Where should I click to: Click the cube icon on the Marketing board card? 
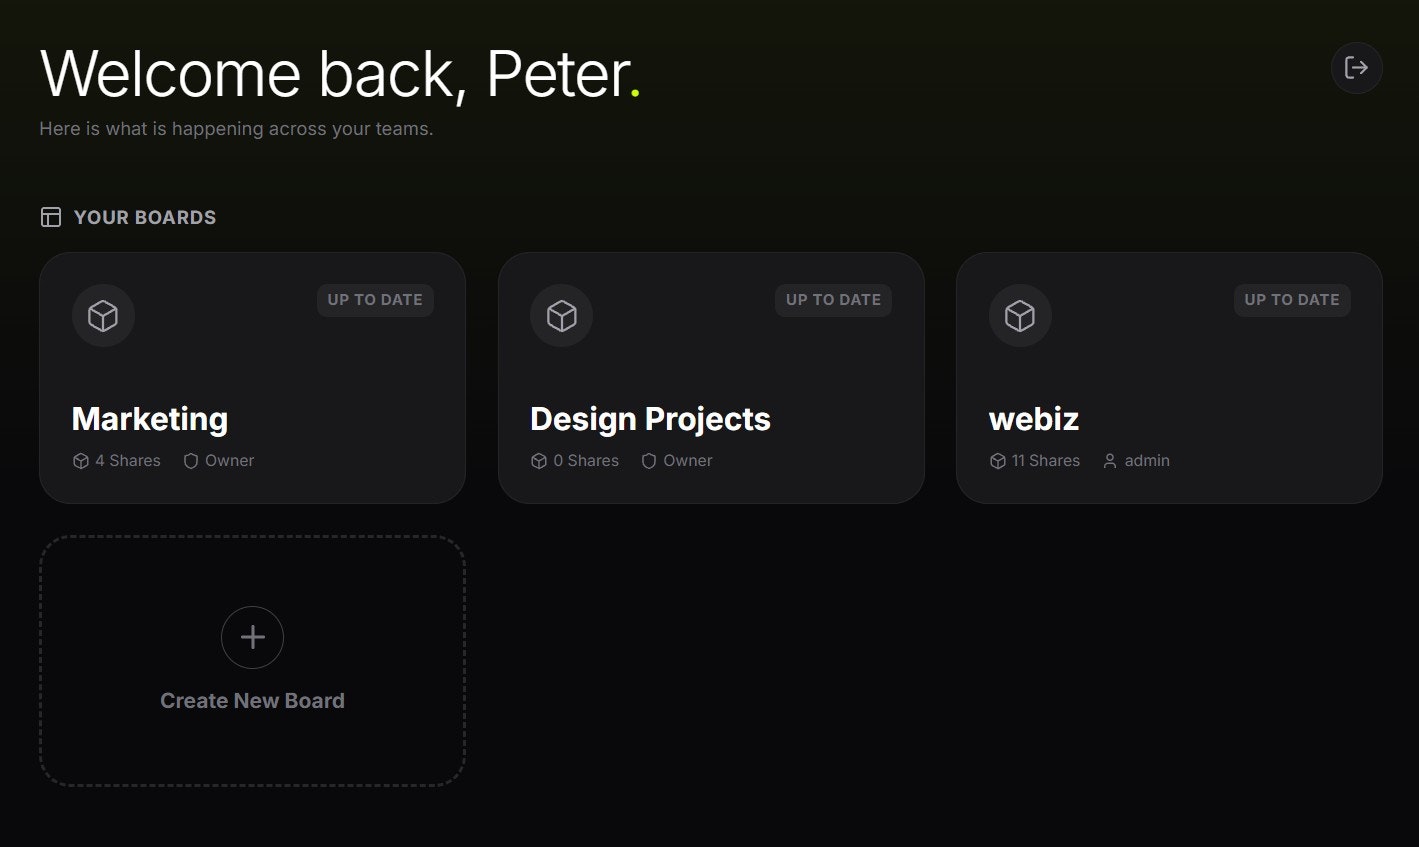[103, 315]
